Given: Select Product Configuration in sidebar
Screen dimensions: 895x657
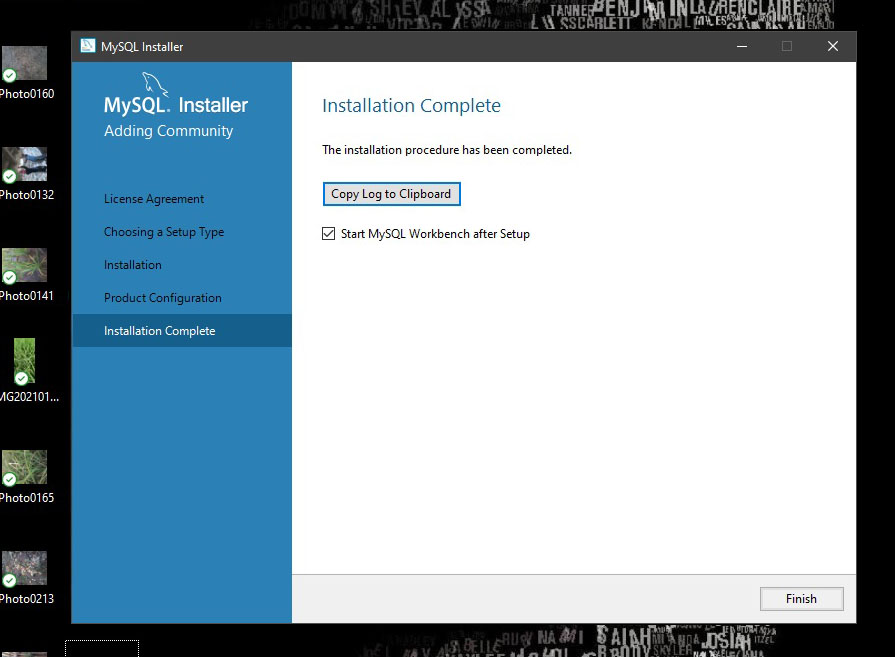Looking at the screenshot, I should pos(163,298).
